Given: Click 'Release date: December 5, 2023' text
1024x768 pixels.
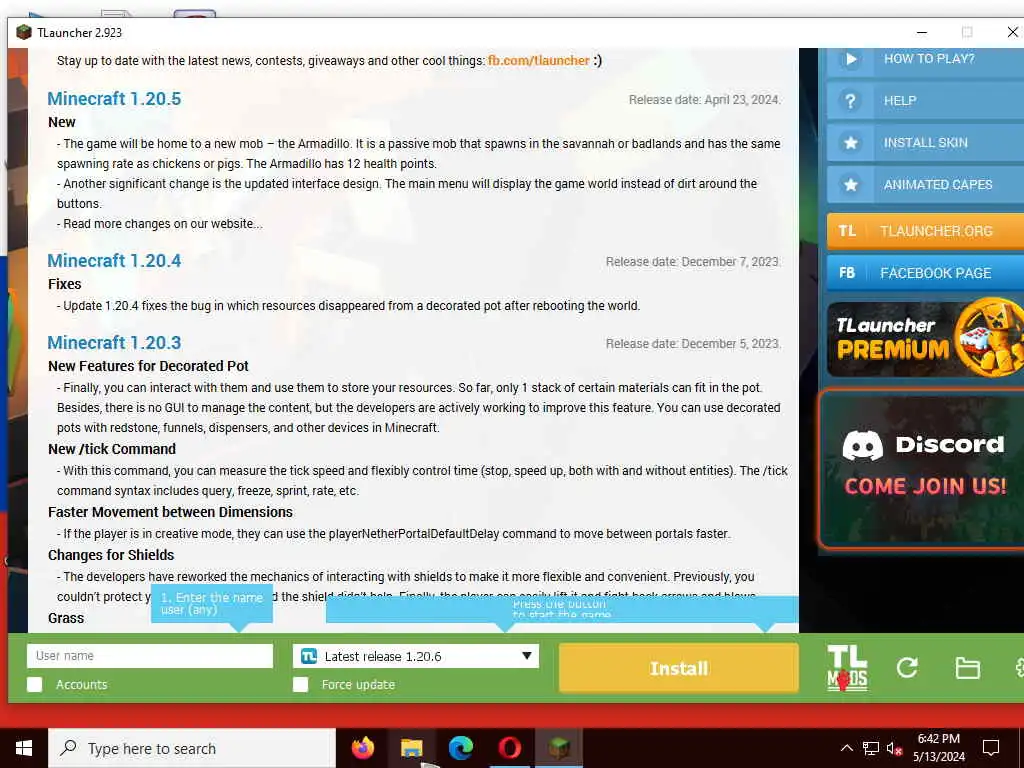Looking at the screenshot, I should point(693,344).
